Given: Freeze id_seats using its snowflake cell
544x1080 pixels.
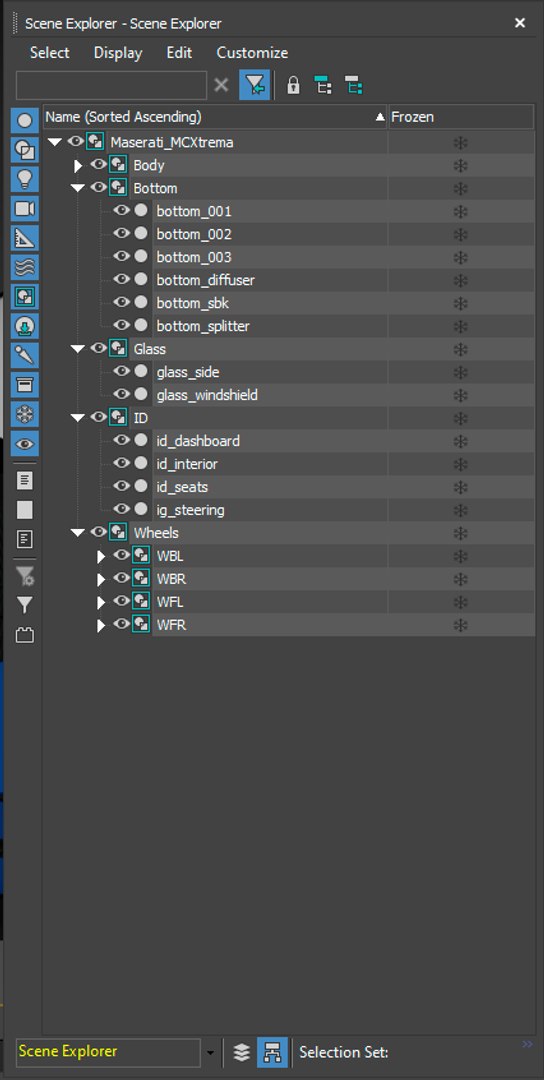Looking at the screenshot, I should [460, 487].
